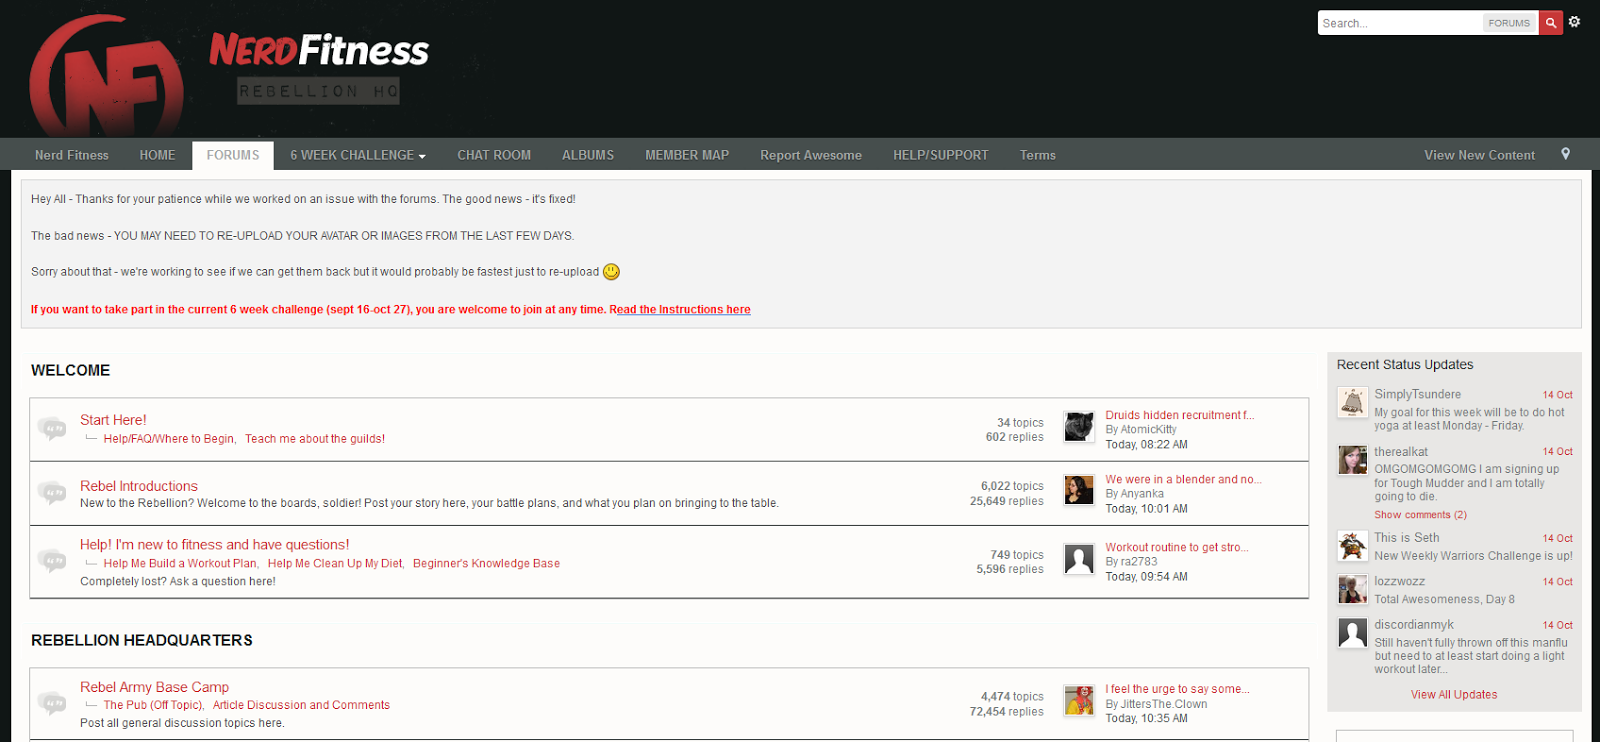Screen dimensions: 1600x742
Task: Open Anyanka's avatar in Rebel Introductions row
Action: (1079, 490)
